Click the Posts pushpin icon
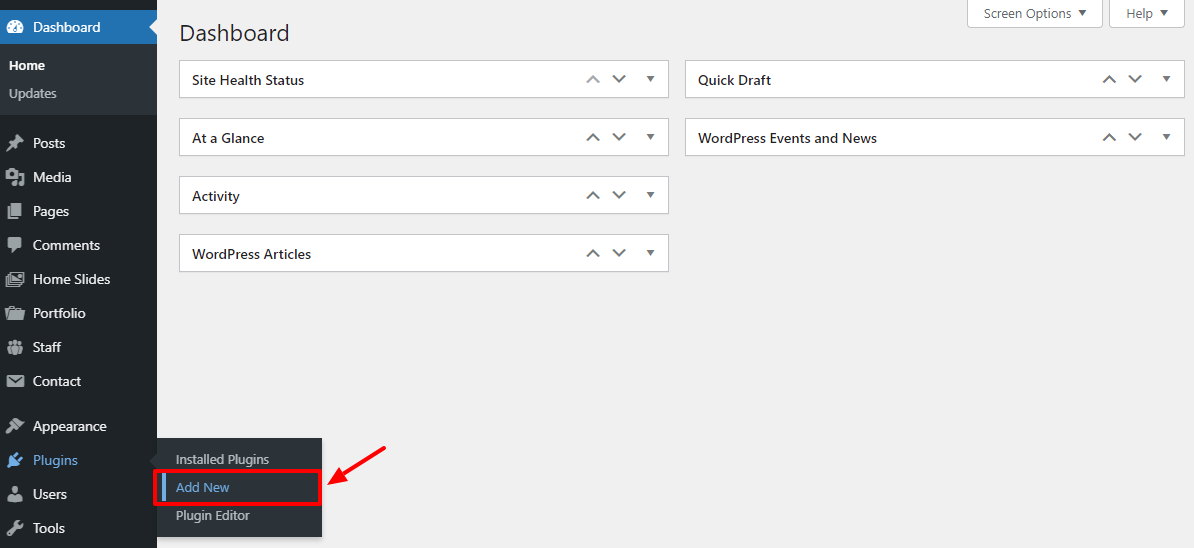The width and height of the screenshot is (1194, 548). (x=15, y=143)
